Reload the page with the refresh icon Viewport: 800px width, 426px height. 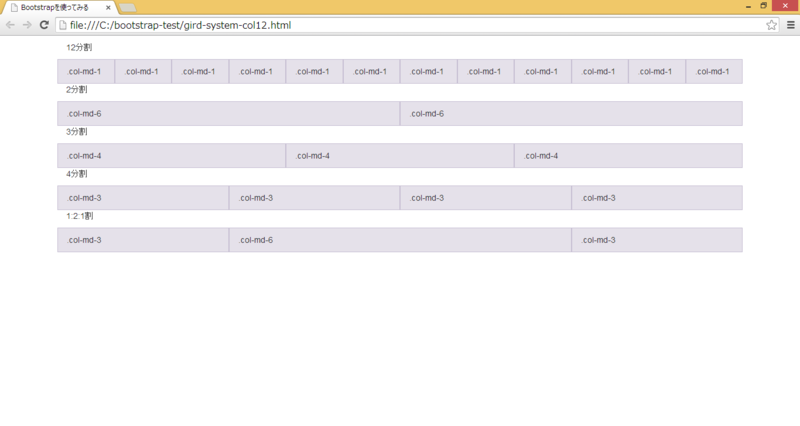44,25
